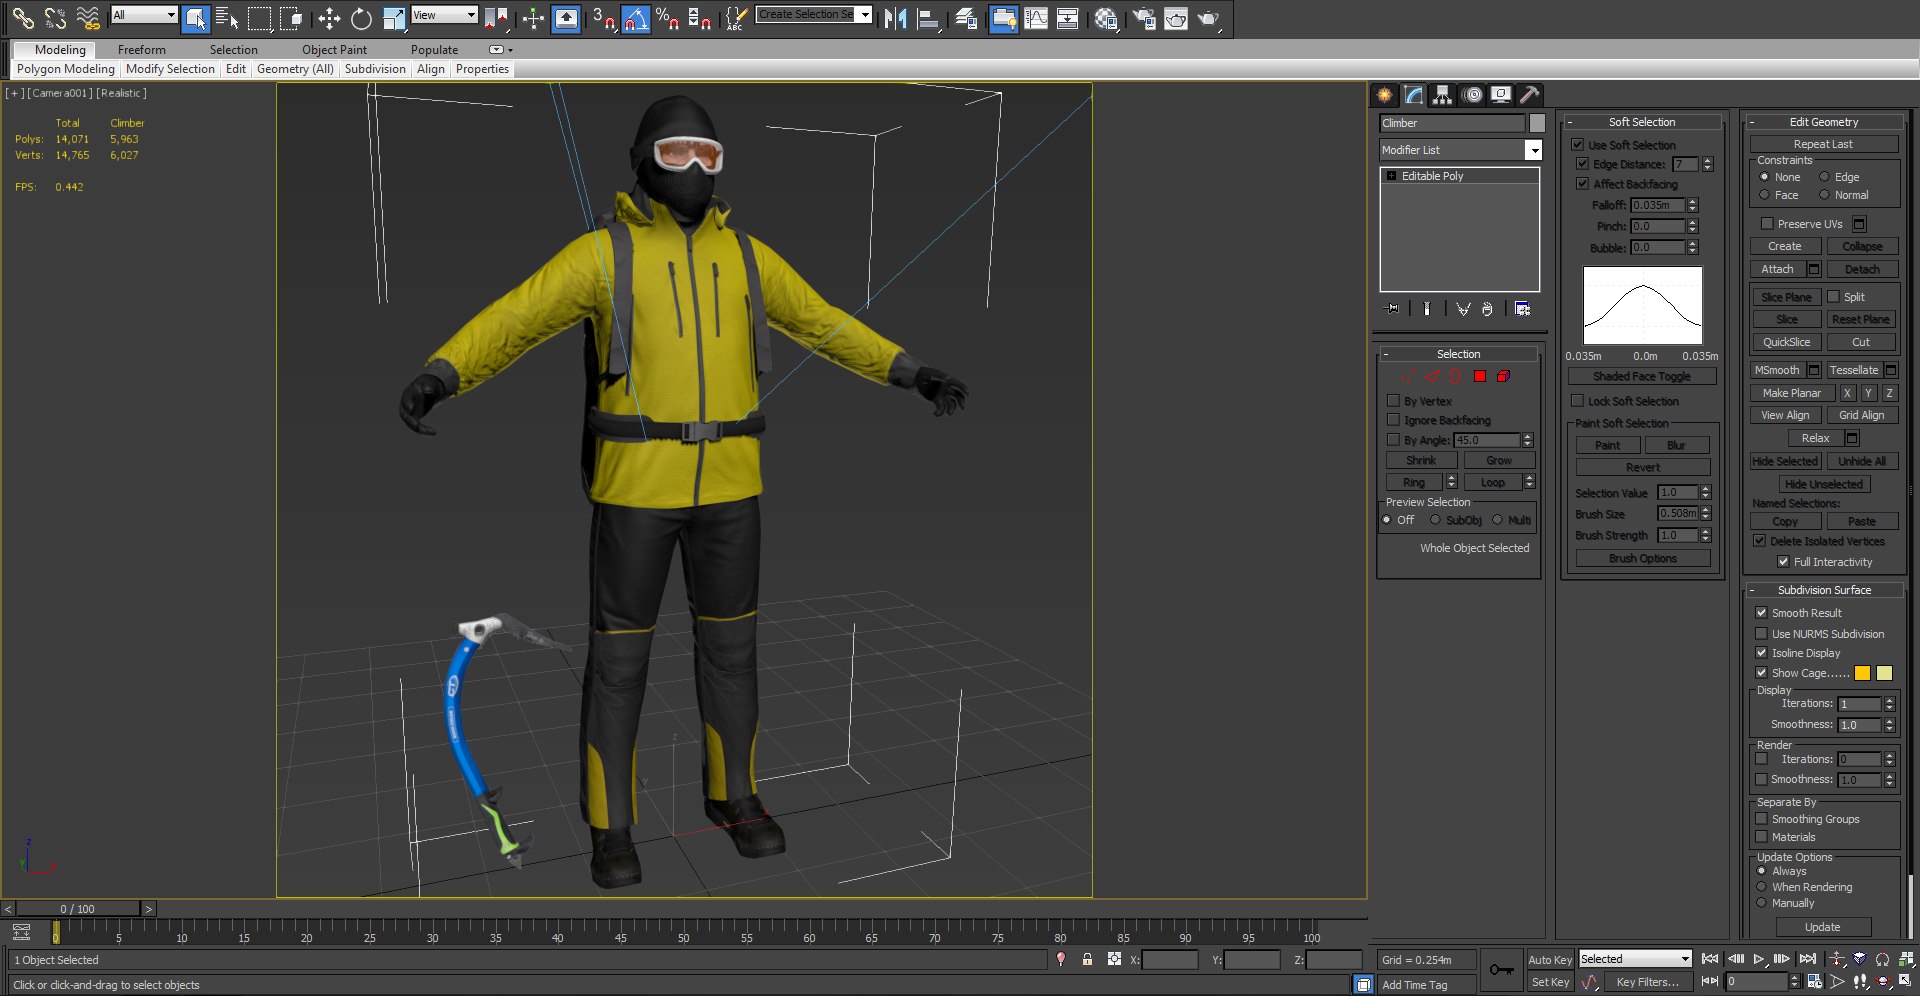Image resolution: width=1920 pixels, height=996 pixels.
Task: Open Modify Selection ribbon panel
Action: [170, 69]
